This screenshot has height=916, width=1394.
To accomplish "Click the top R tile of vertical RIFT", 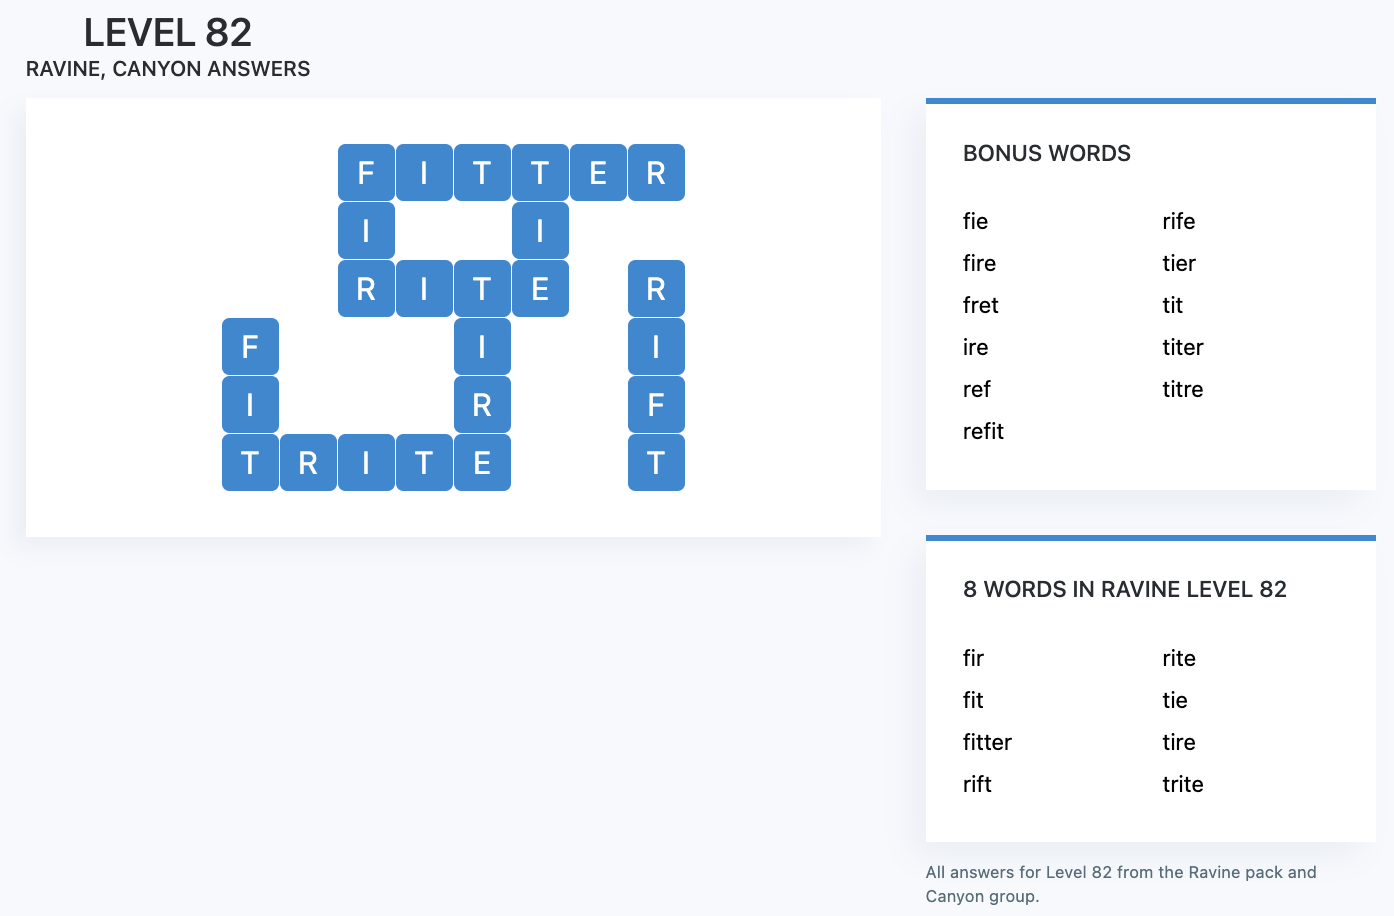I will tap(656, 289).
